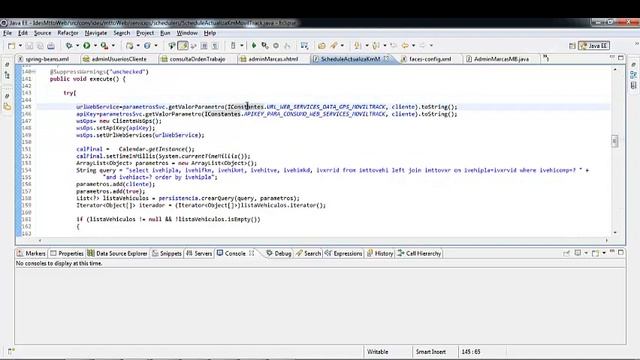Open the File menu
This screenshot has width=640, height=360.
click(7, 33)
